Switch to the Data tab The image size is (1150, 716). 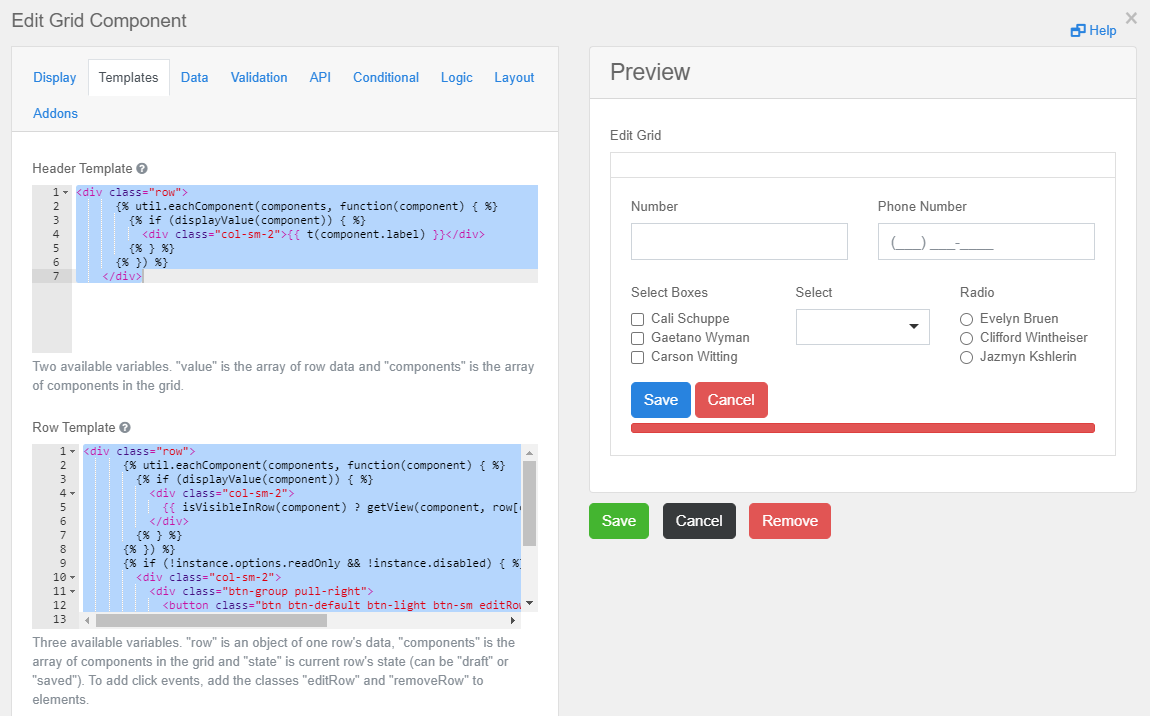pyautogui.click(x=194, y=78)
